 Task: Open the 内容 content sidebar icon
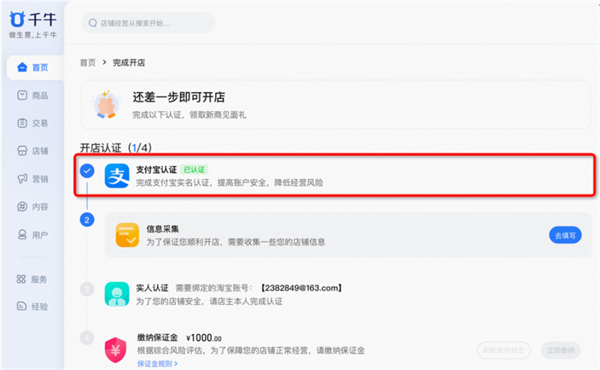(22, 207)
